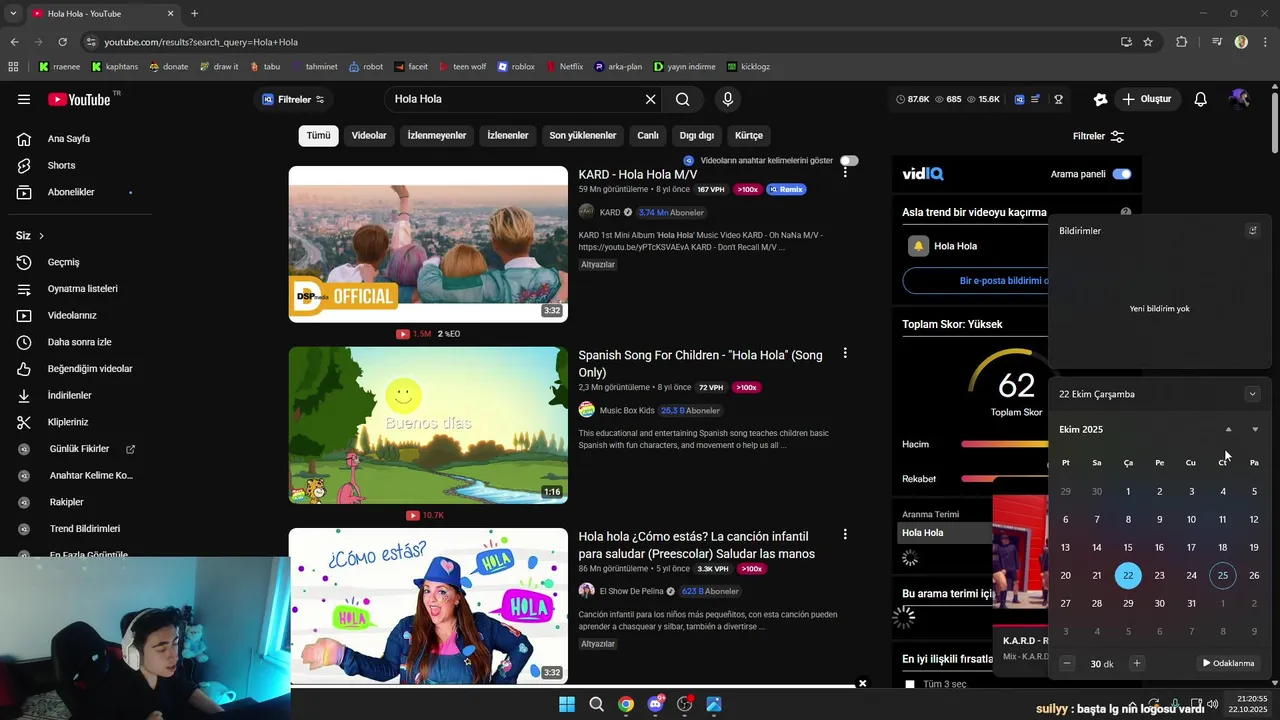Screen dimensions: 1280x720
Task: Start voice search with the microphone
Action: tap(728, 99)
